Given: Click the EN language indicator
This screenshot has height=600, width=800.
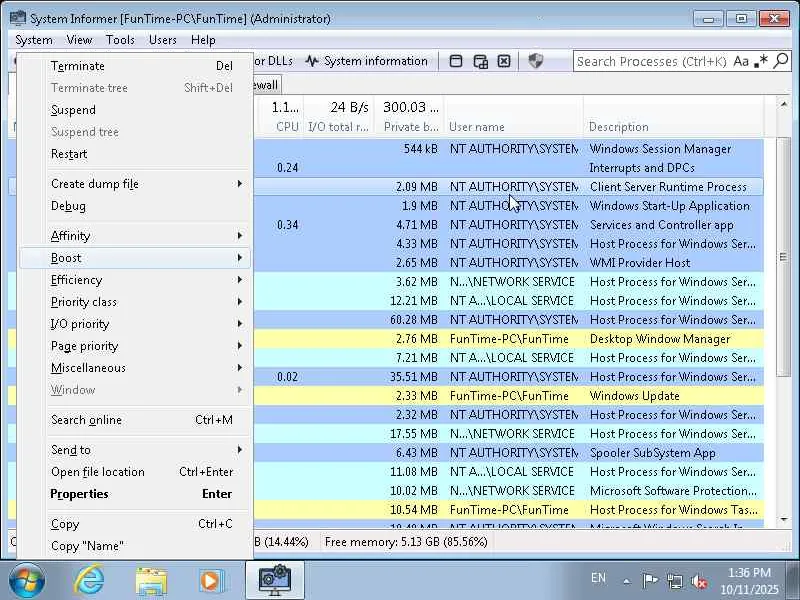Looking at the screenshot, I should (598, 578).
